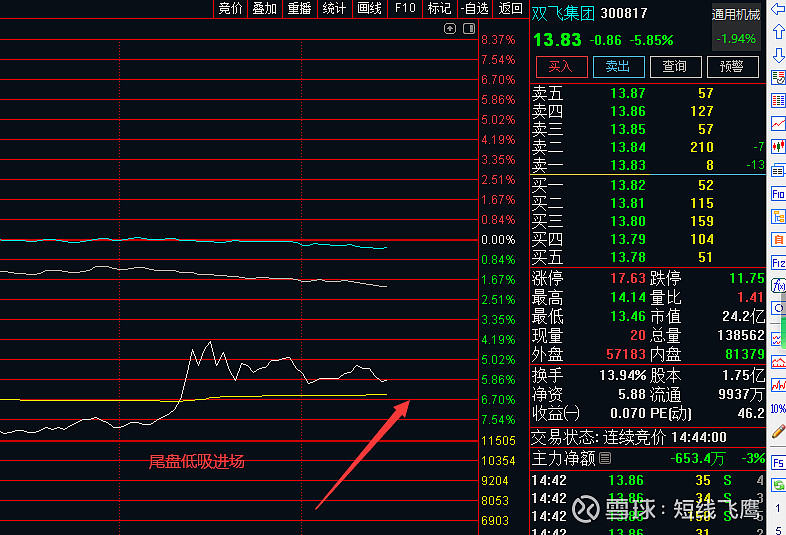Select 买四 price 13.79

[x=628, y=240]
